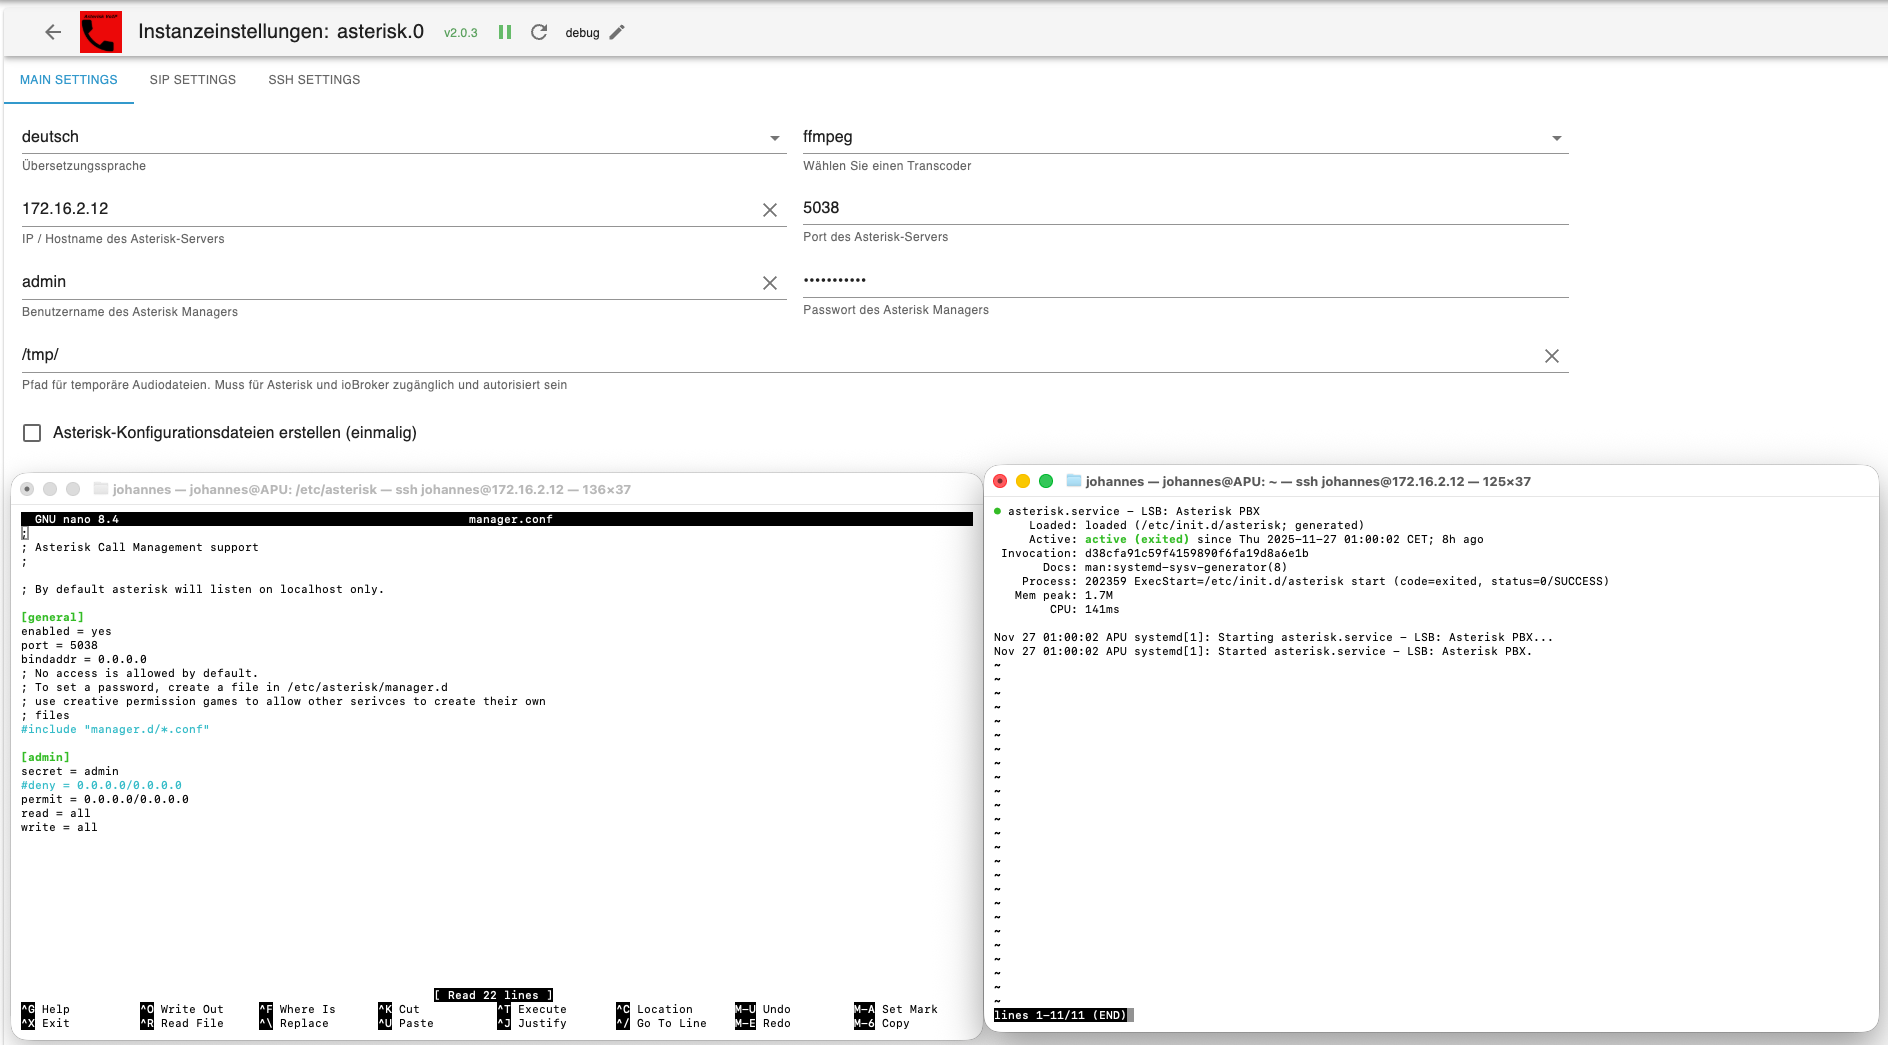Image resolution: width=1888 pixels, height=1045 pixels.
Task: Click the 'active (exited)' status text
Action: (1137, 539)
